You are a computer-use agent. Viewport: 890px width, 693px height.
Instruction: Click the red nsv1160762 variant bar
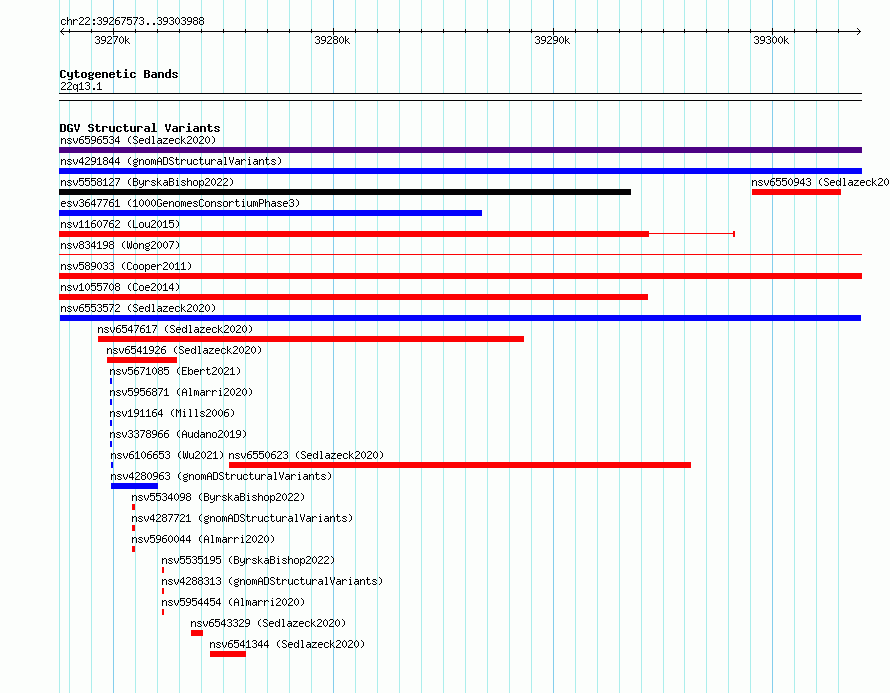[354, 234]
